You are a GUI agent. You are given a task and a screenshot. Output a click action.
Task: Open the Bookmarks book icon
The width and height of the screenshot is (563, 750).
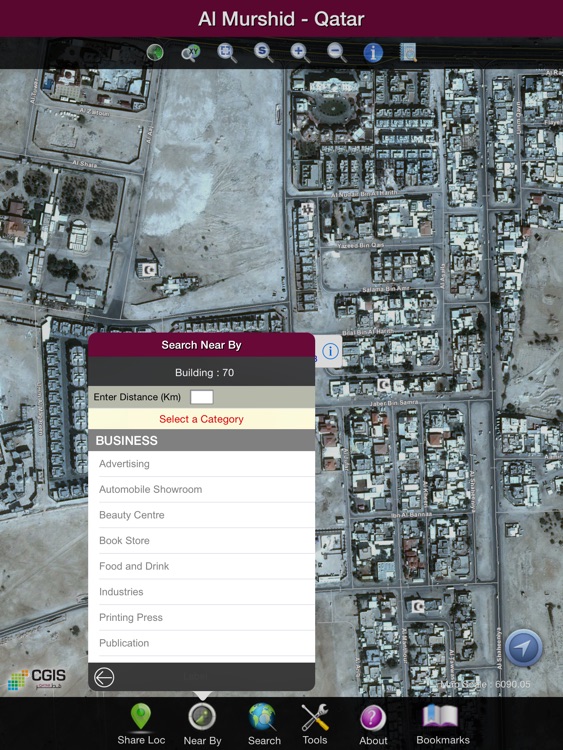point(440,716)
